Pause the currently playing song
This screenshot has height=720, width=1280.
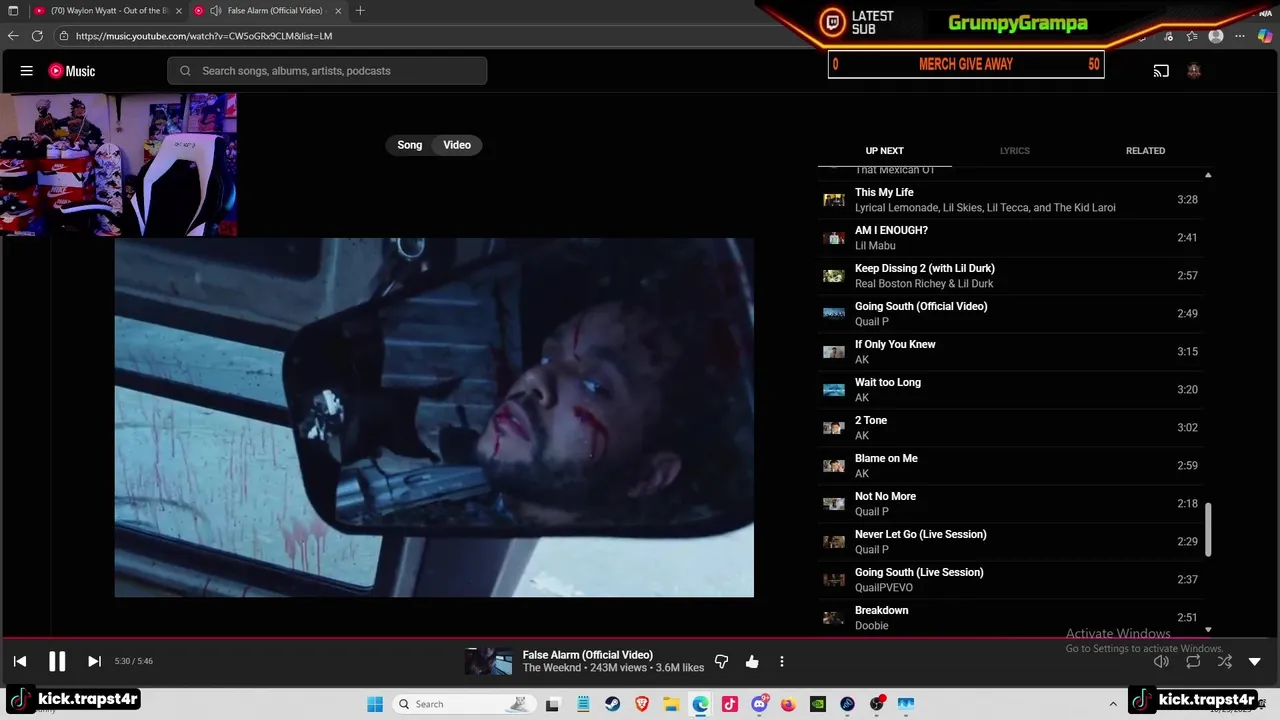coord(57,661)
